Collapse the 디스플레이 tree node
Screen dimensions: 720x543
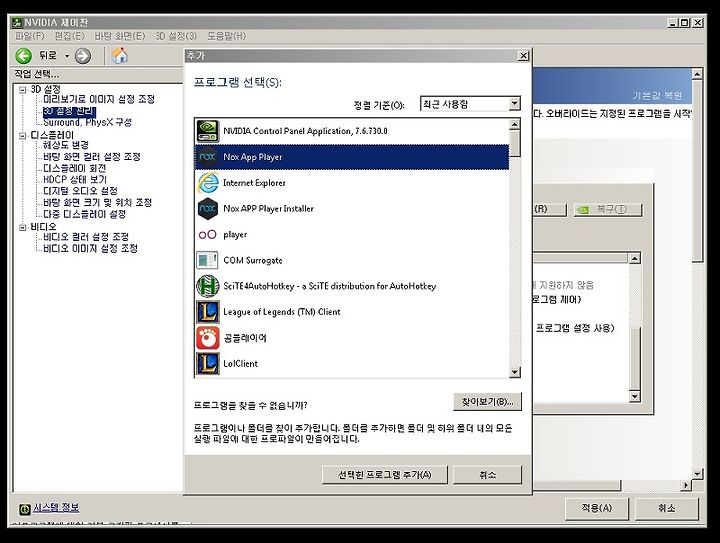point(22,135)
